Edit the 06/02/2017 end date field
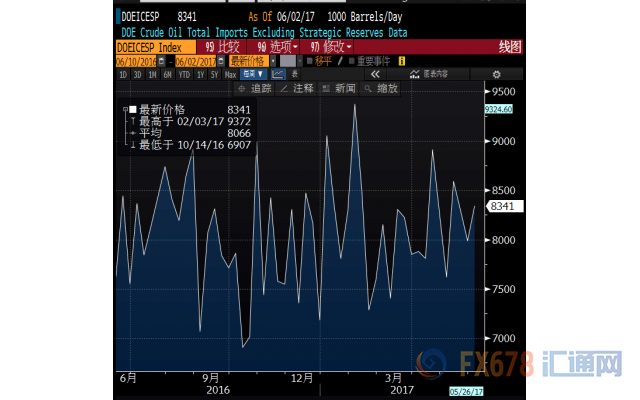Screen dimensions: 640x400 tap(196, 62)
